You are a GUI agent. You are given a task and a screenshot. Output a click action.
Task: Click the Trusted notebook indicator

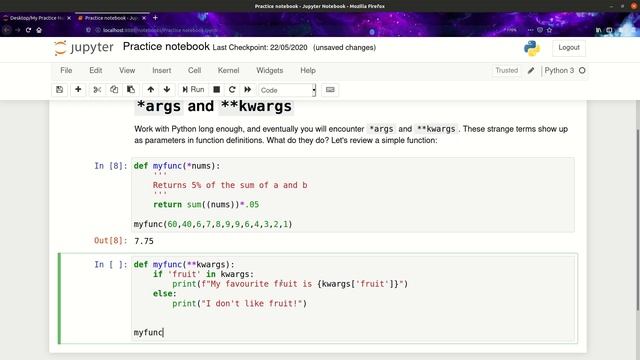(x=507, y=70)
